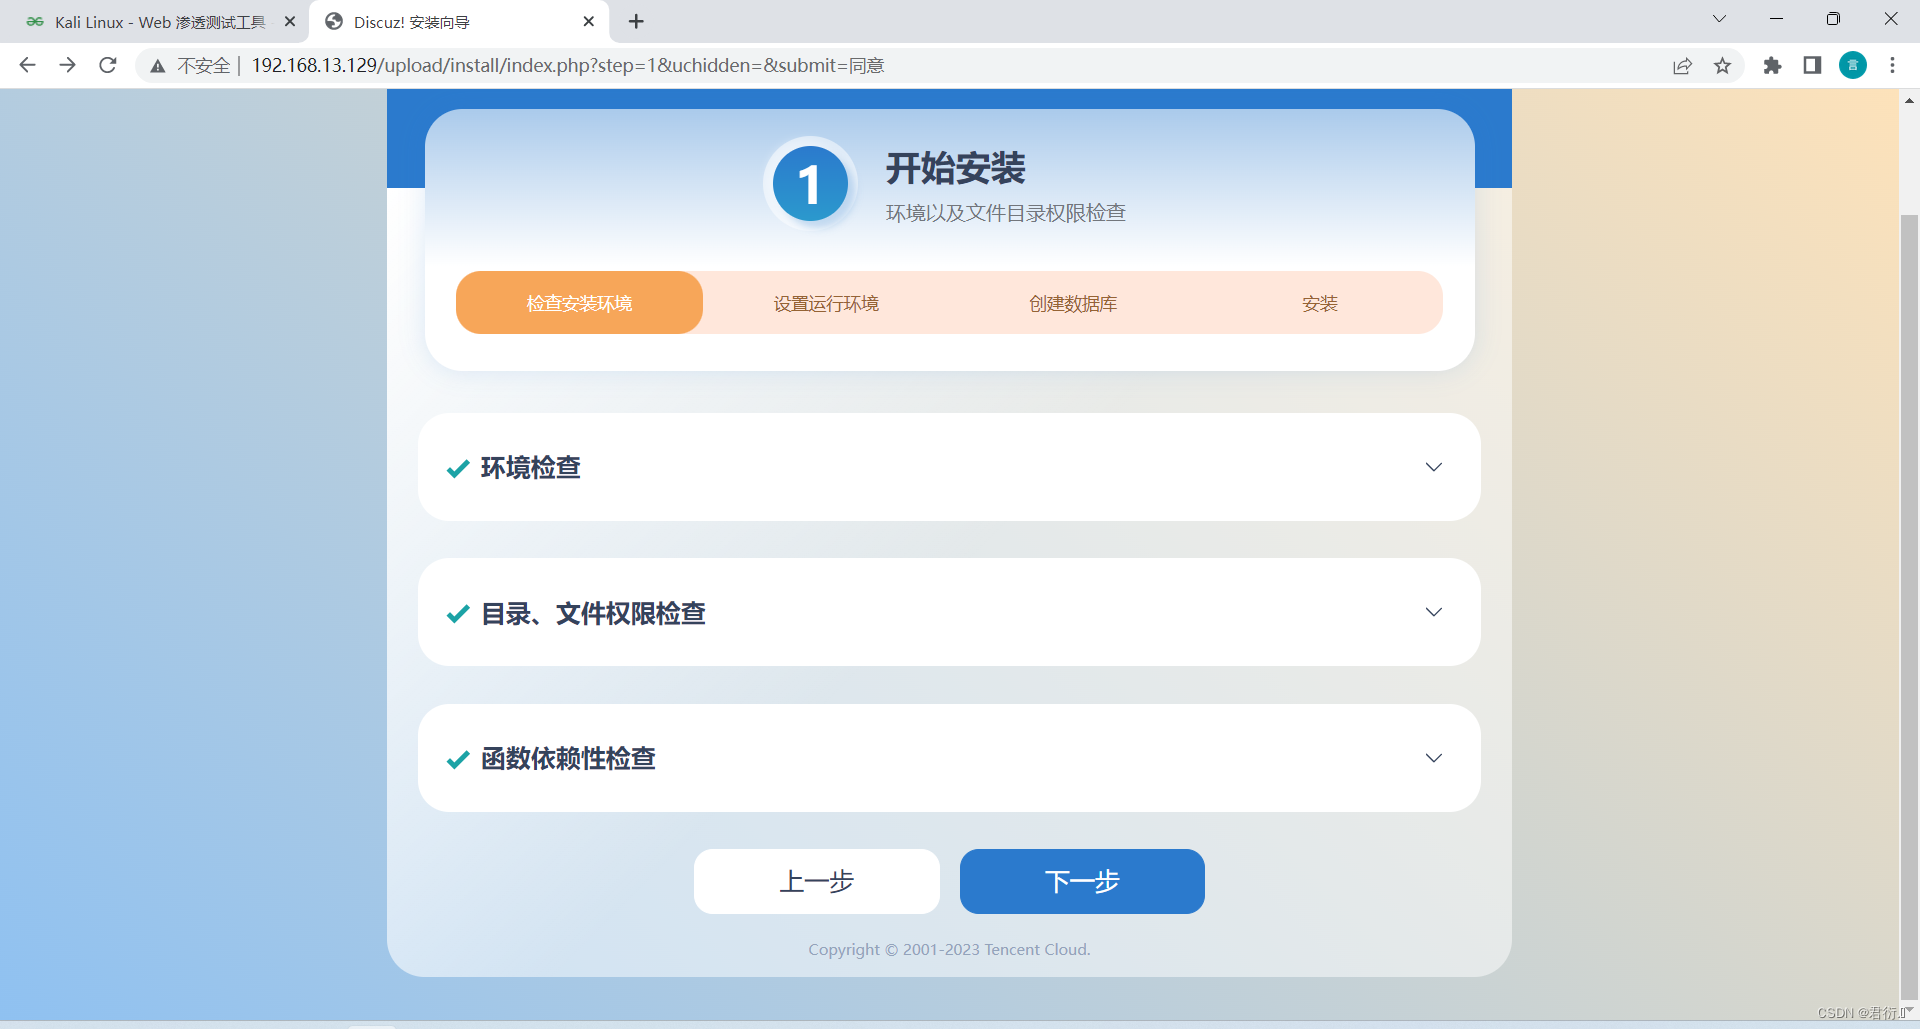Select the 检查安装环境 step
Image resolution: width=1920 pixels, height=1029 pixels.
pyautogui.click(x=579, y=303)
